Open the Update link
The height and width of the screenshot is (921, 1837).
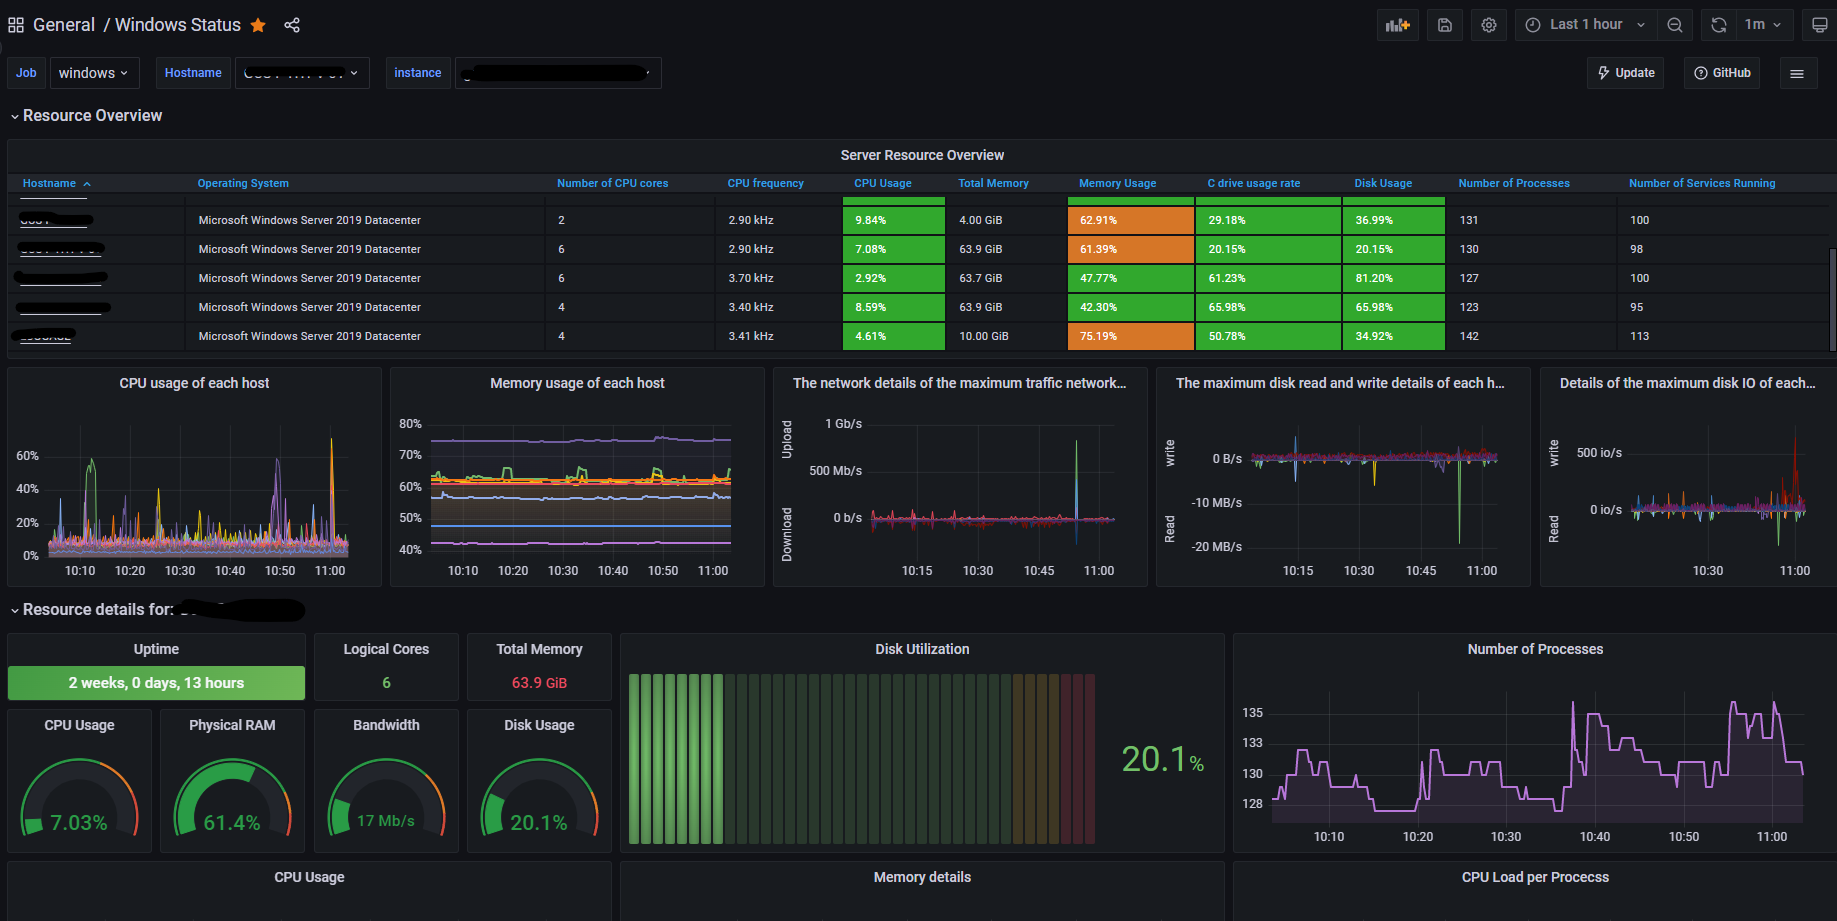(1625, 73)
